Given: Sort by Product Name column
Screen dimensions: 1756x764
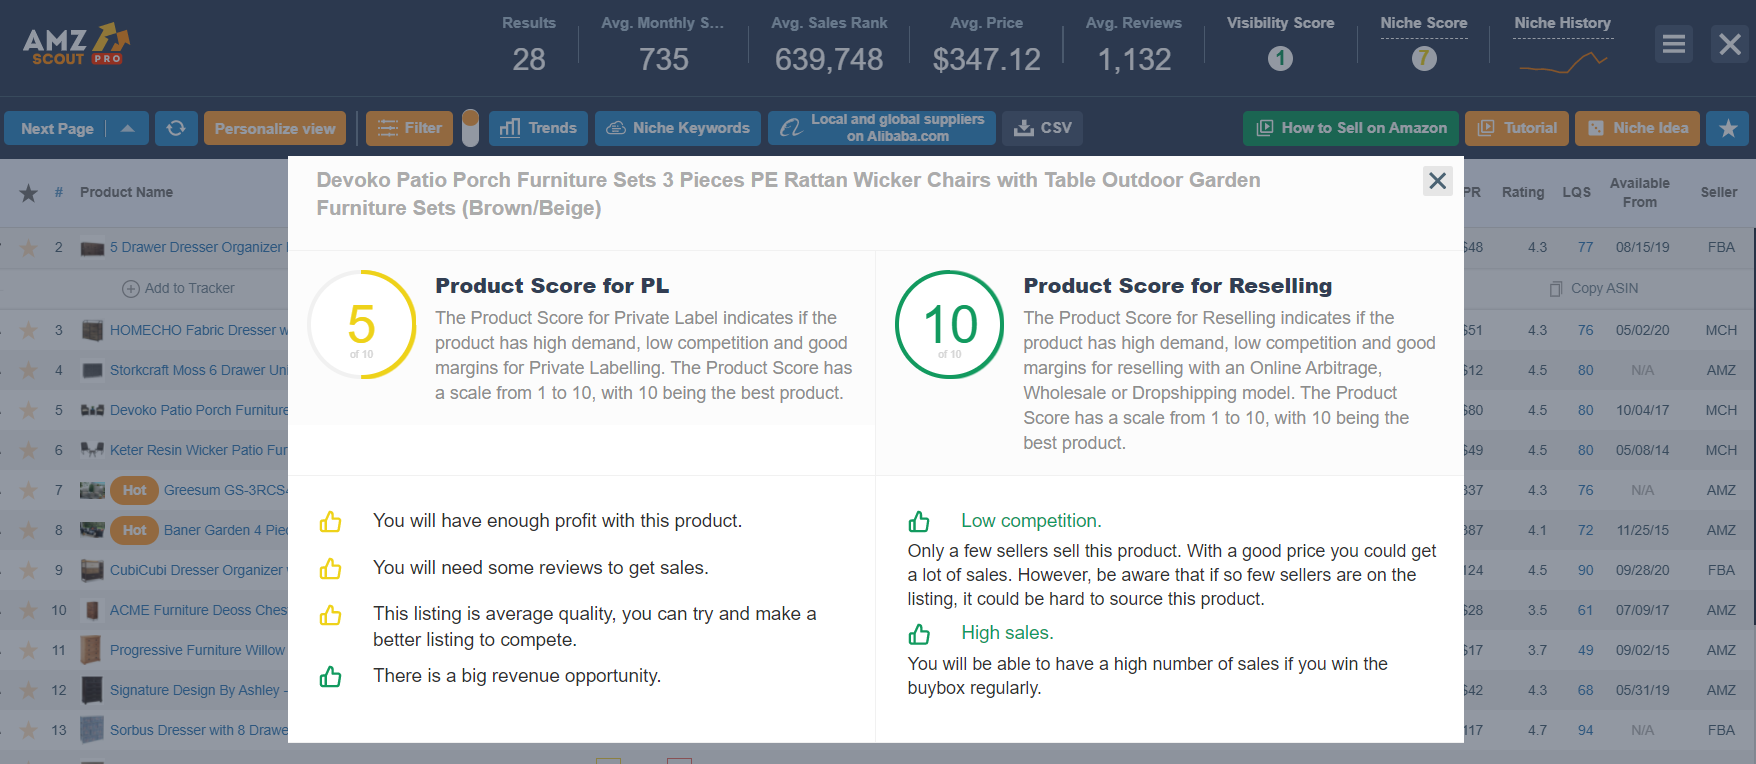Looking at the screenshot, I should pos(126,192).
